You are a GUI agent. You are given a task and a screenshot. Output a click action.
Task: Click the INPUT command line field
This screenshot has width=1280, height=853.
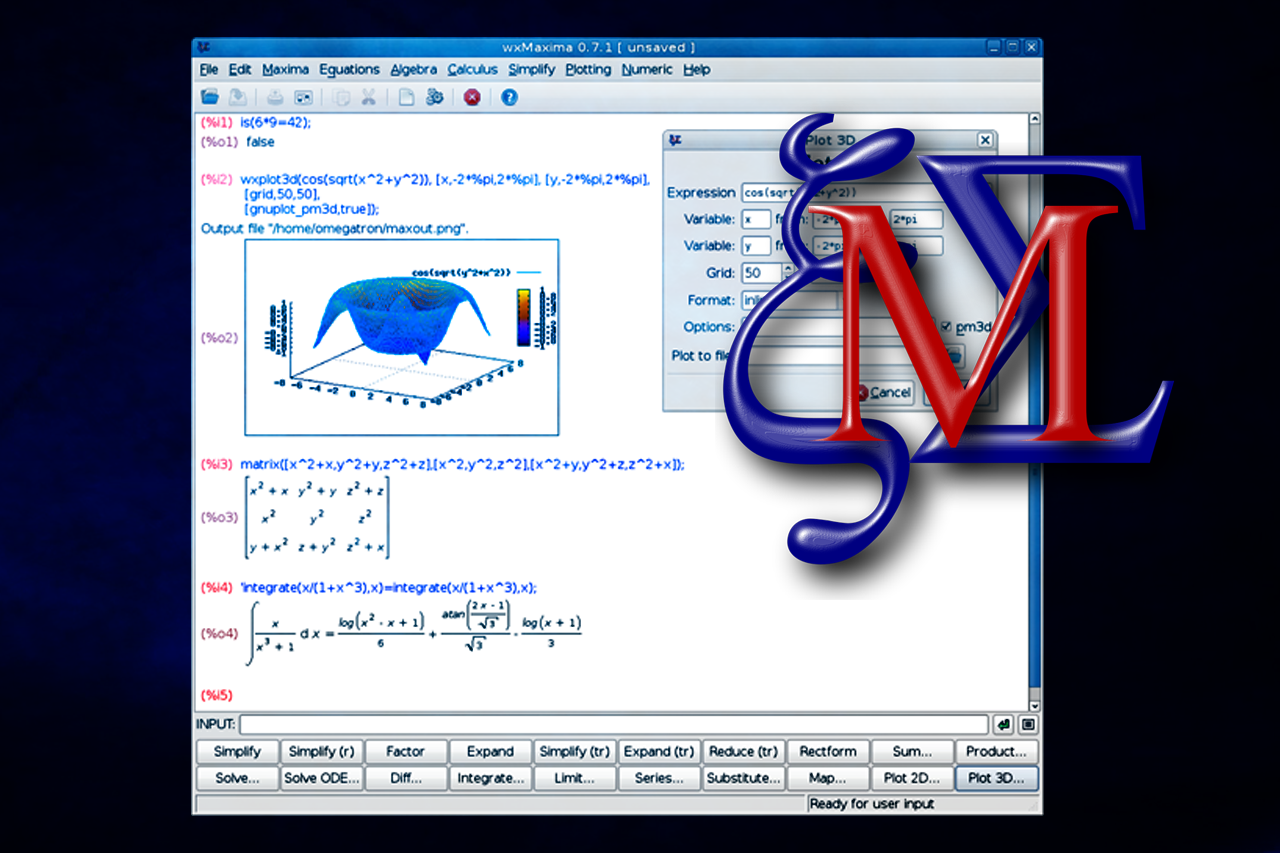[614, 725]
